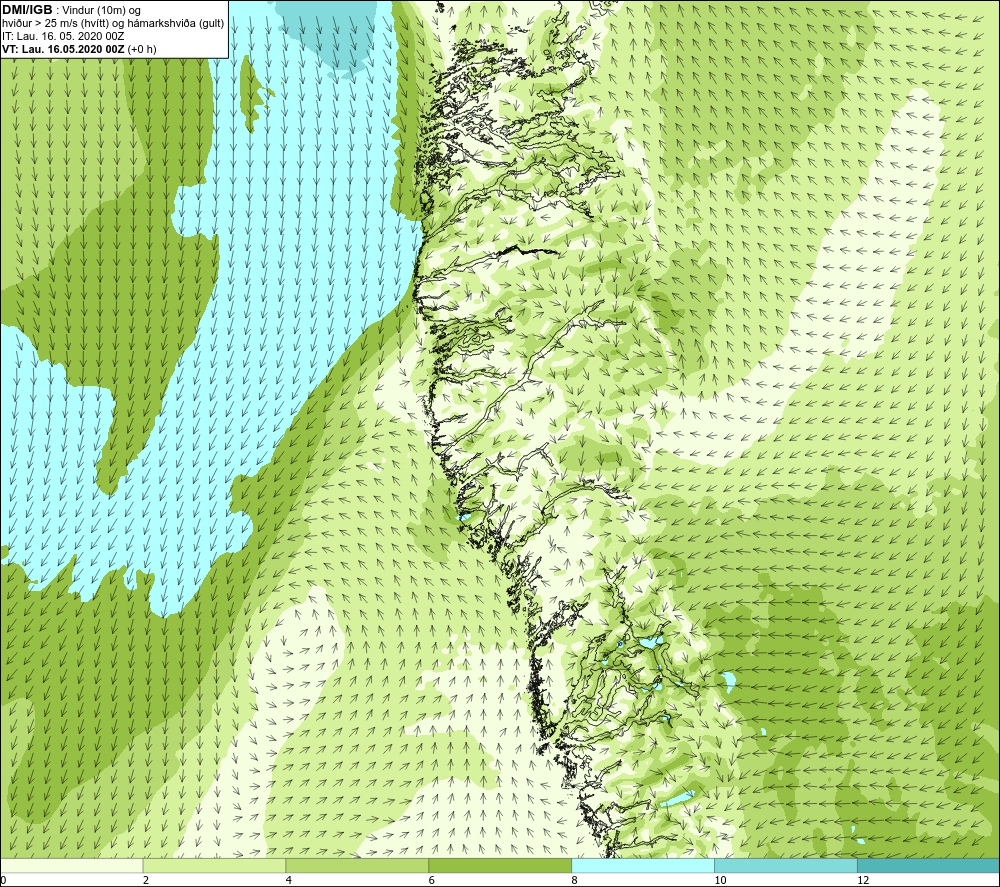Click the legend swatch above 12 m/s

pyautogui.click(x=929, y=865)
